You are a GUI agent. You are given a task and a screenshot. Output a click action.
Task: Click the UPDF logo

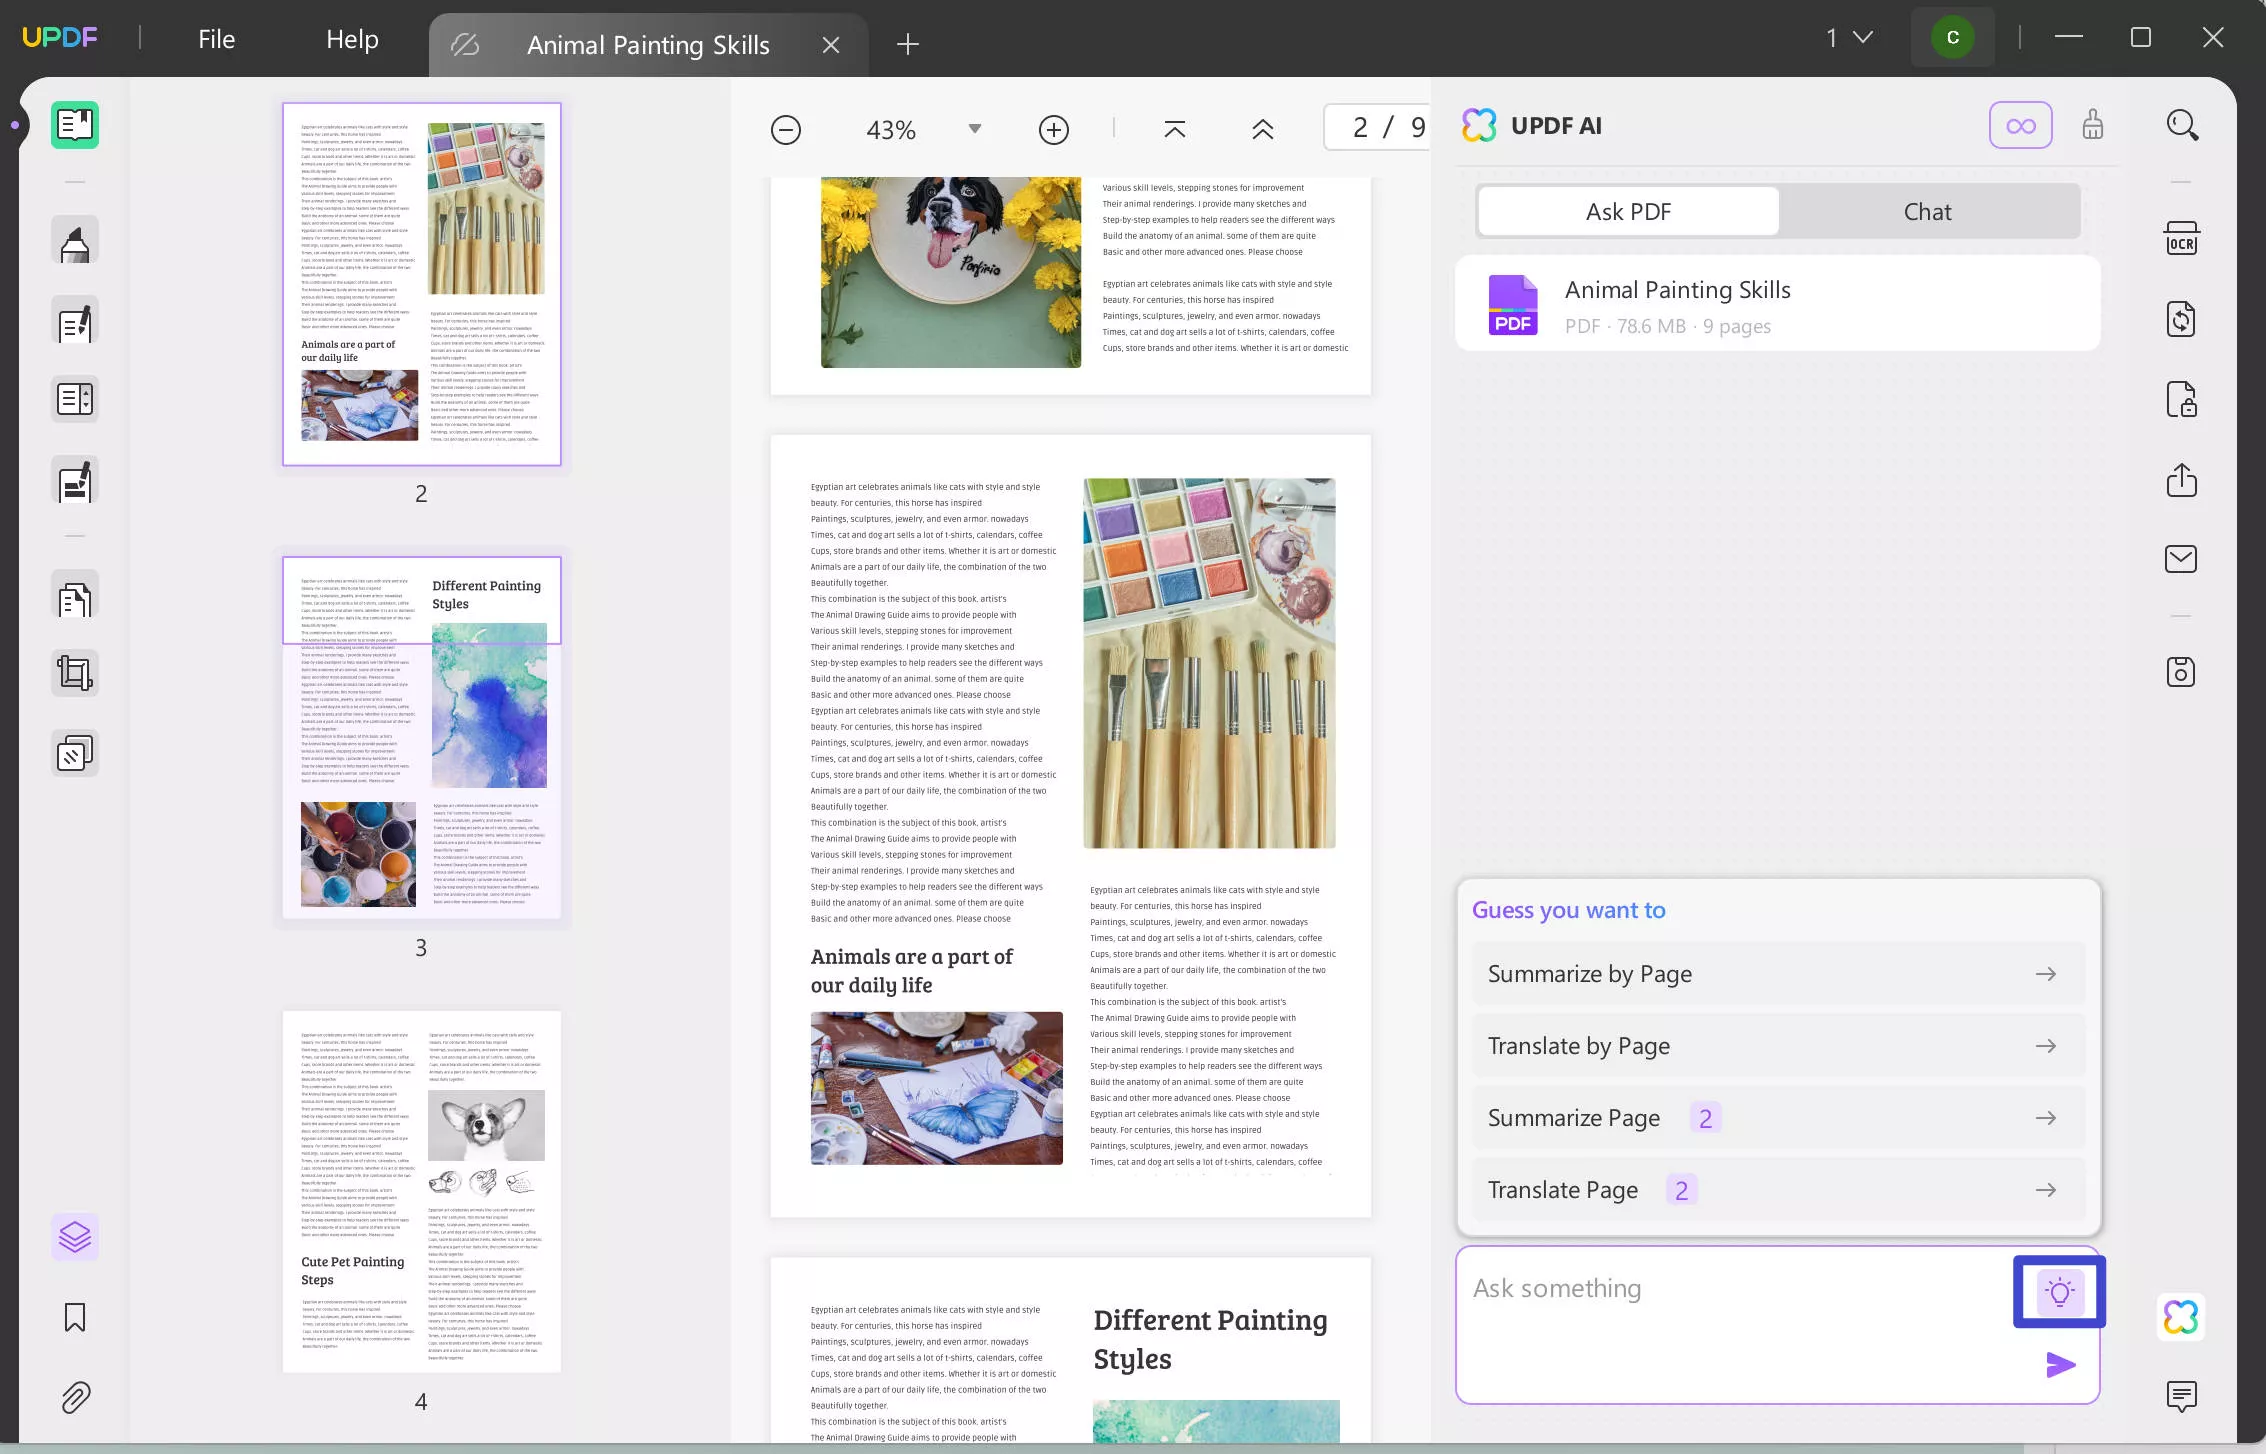(59, 38)
